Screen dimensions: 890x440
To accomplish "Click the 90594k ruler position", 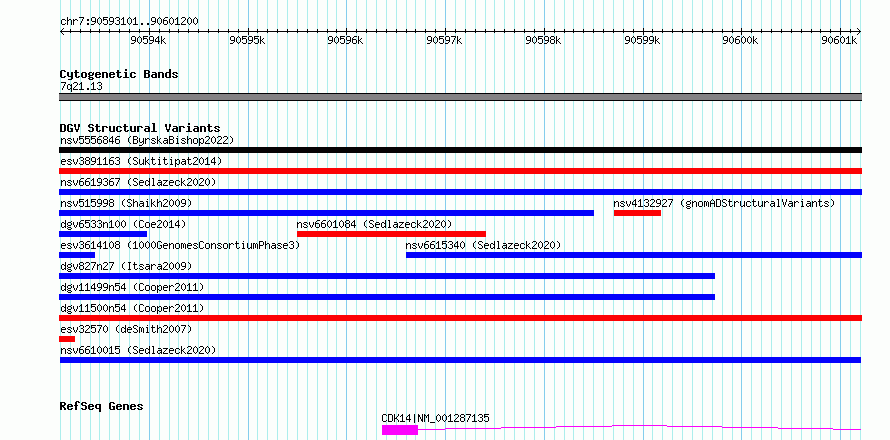I will point(149,40).
